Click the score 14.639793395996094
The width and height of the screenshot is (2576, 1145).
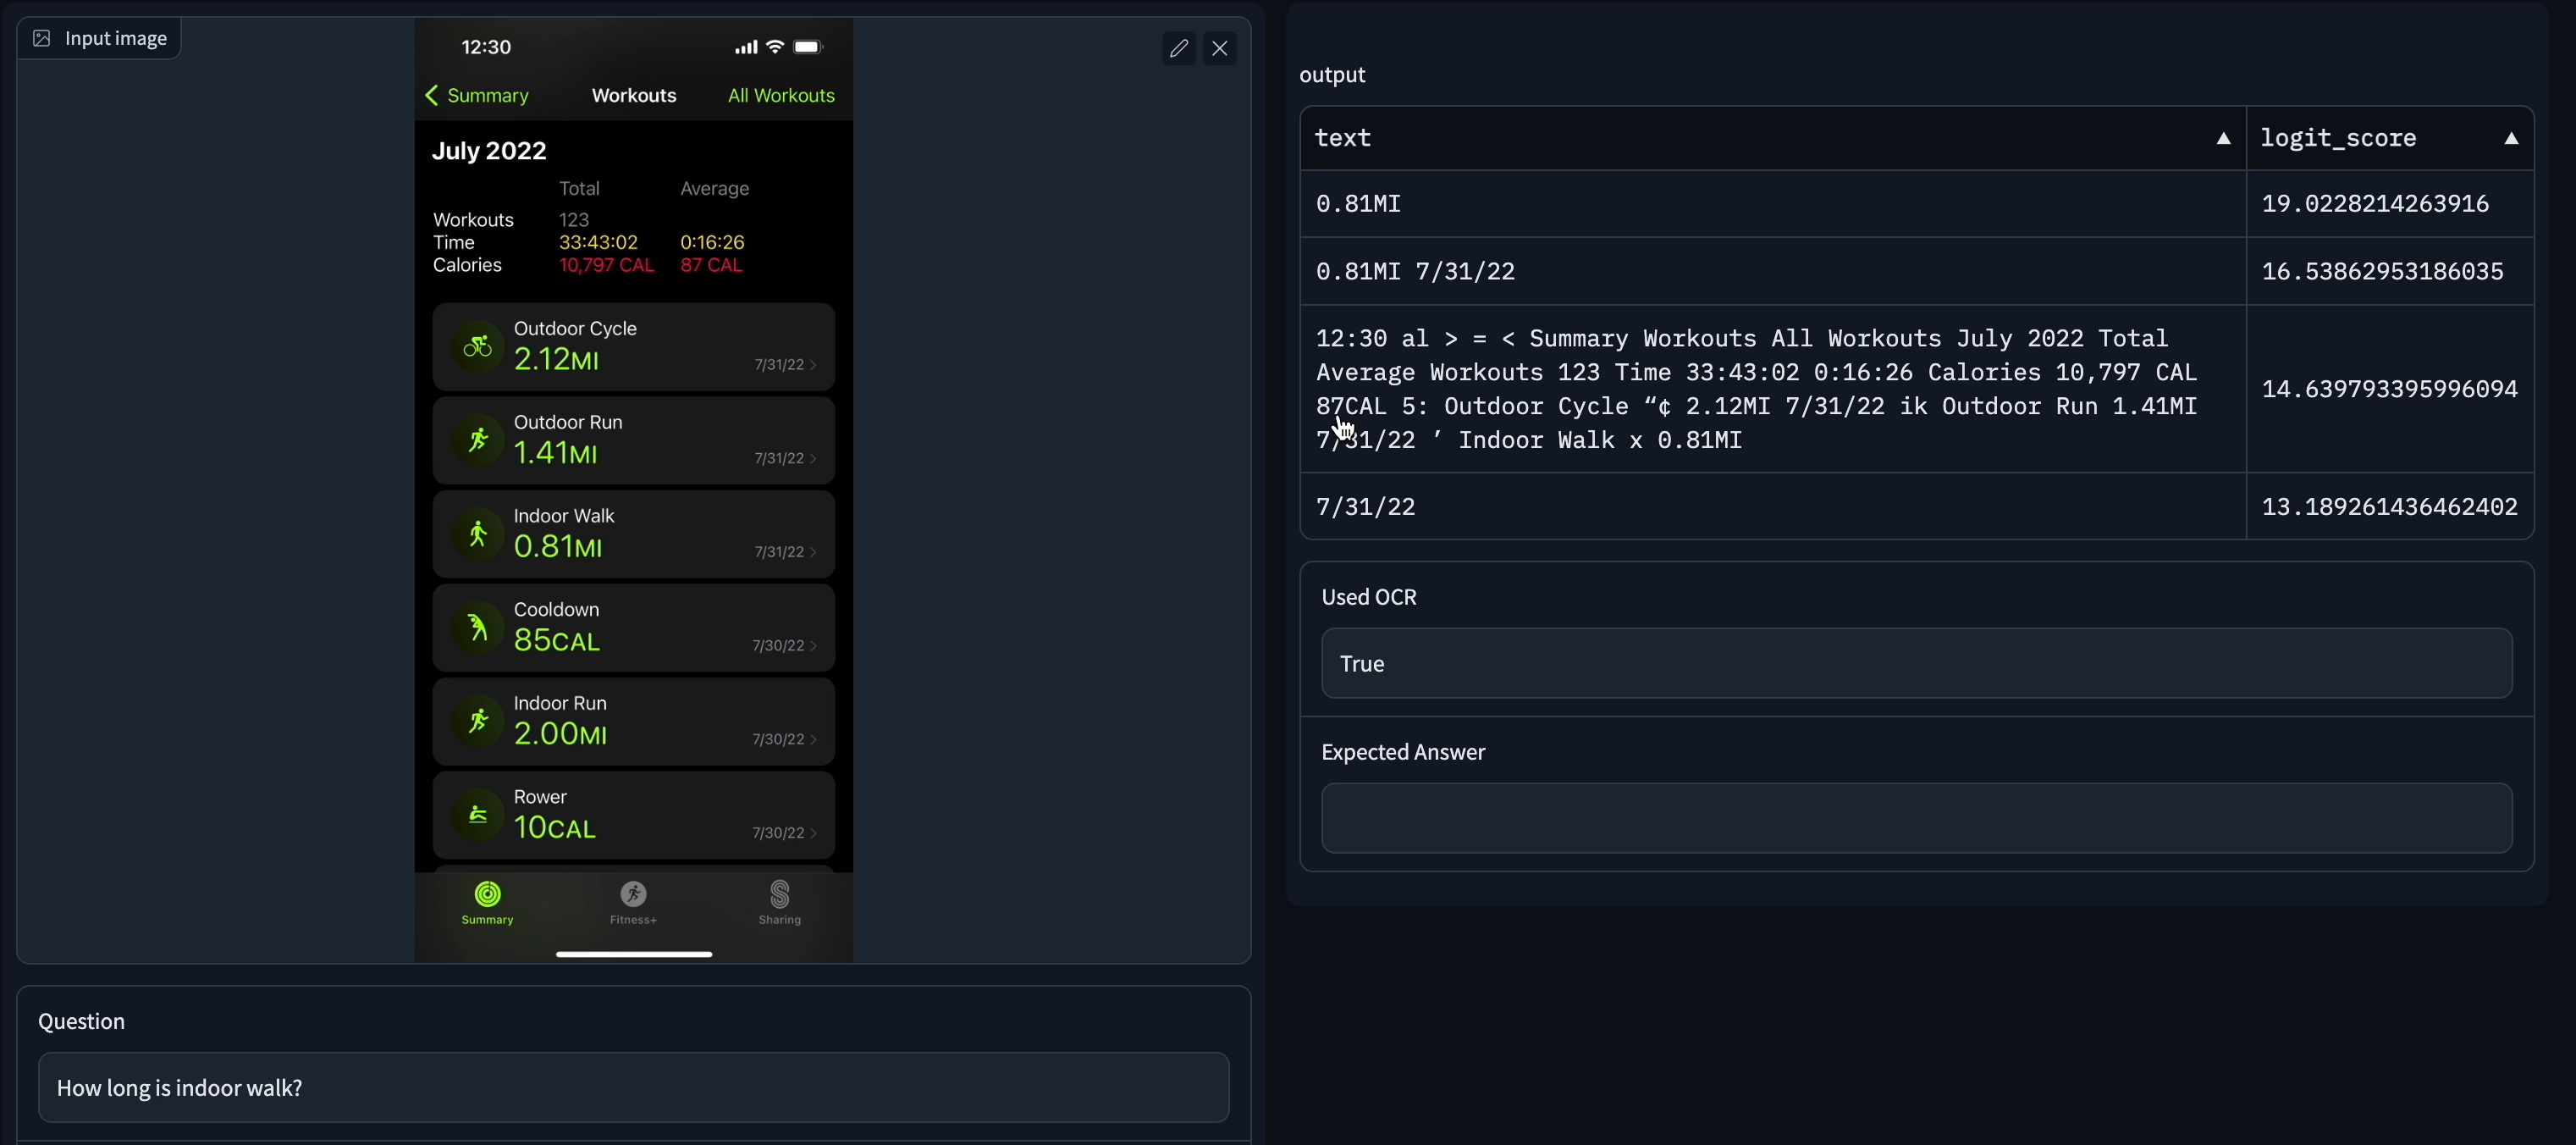[x=2389, y=389]
